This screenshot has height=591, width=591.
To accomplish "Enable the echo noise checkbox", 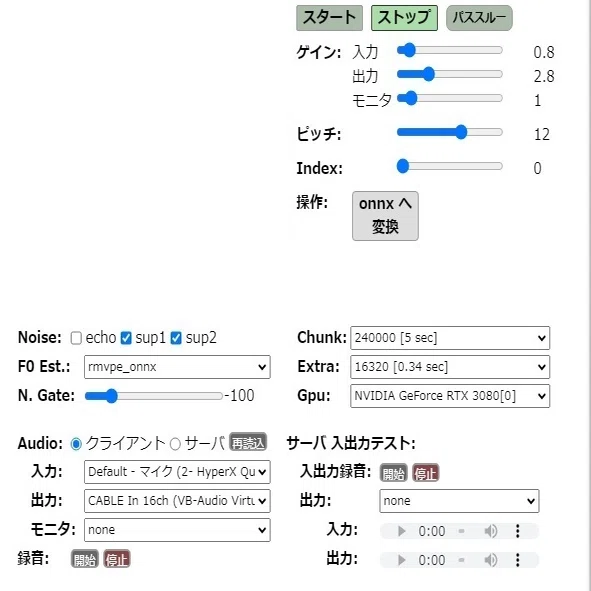I will (x=76, y=338).
